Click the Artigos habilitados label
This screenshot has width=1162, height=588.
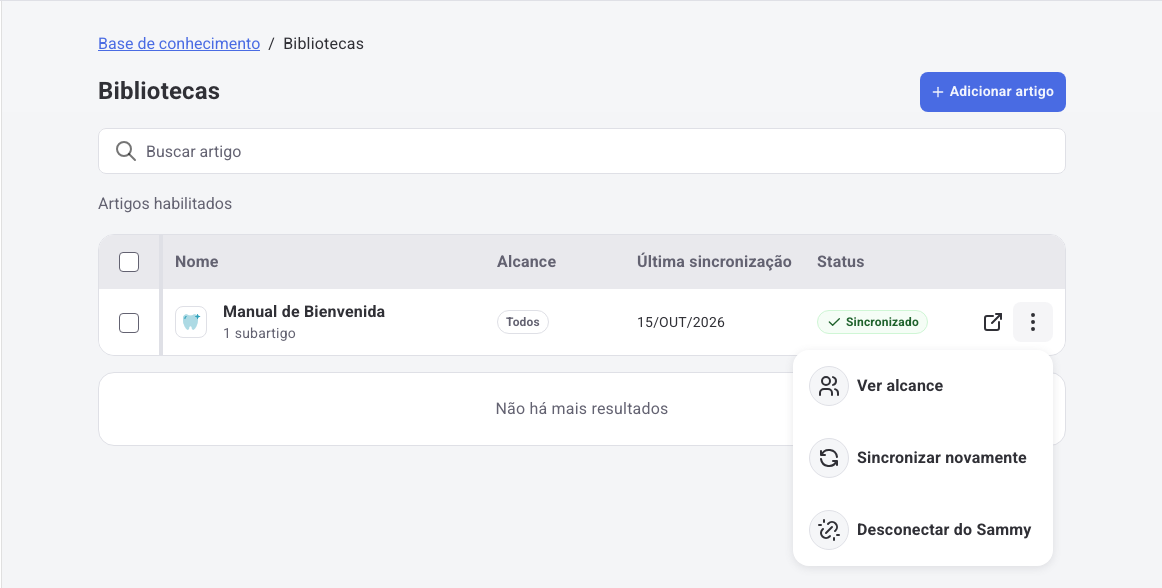[x=165, y=203]
